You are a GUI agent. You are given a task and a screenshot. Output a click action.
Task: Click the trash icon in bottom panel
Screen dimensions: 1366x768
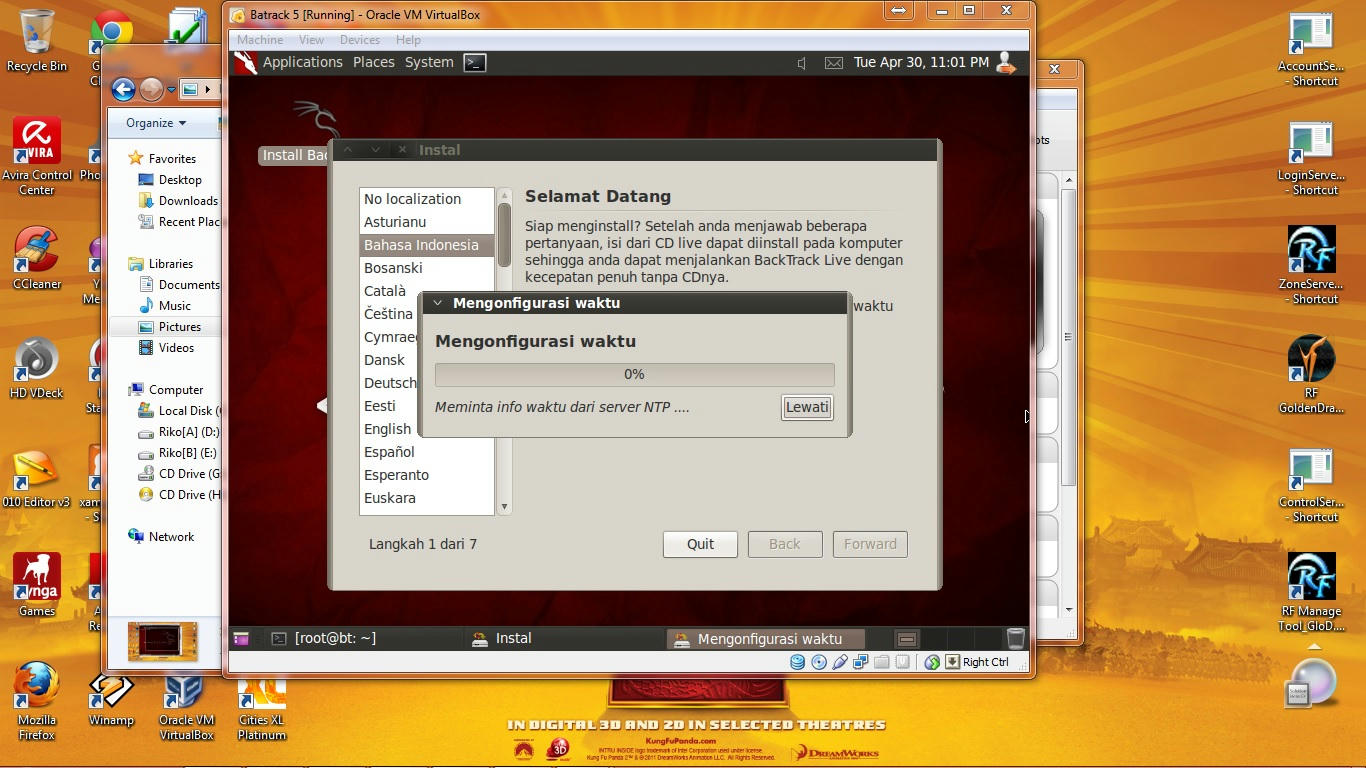tap(1015, 638)
